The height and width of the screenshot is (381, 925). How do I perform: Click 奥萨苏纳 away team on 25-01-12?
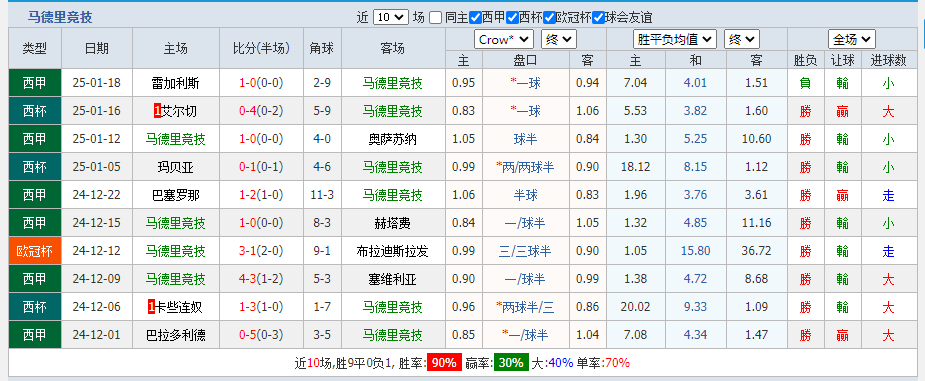click(x=392, y=139)
